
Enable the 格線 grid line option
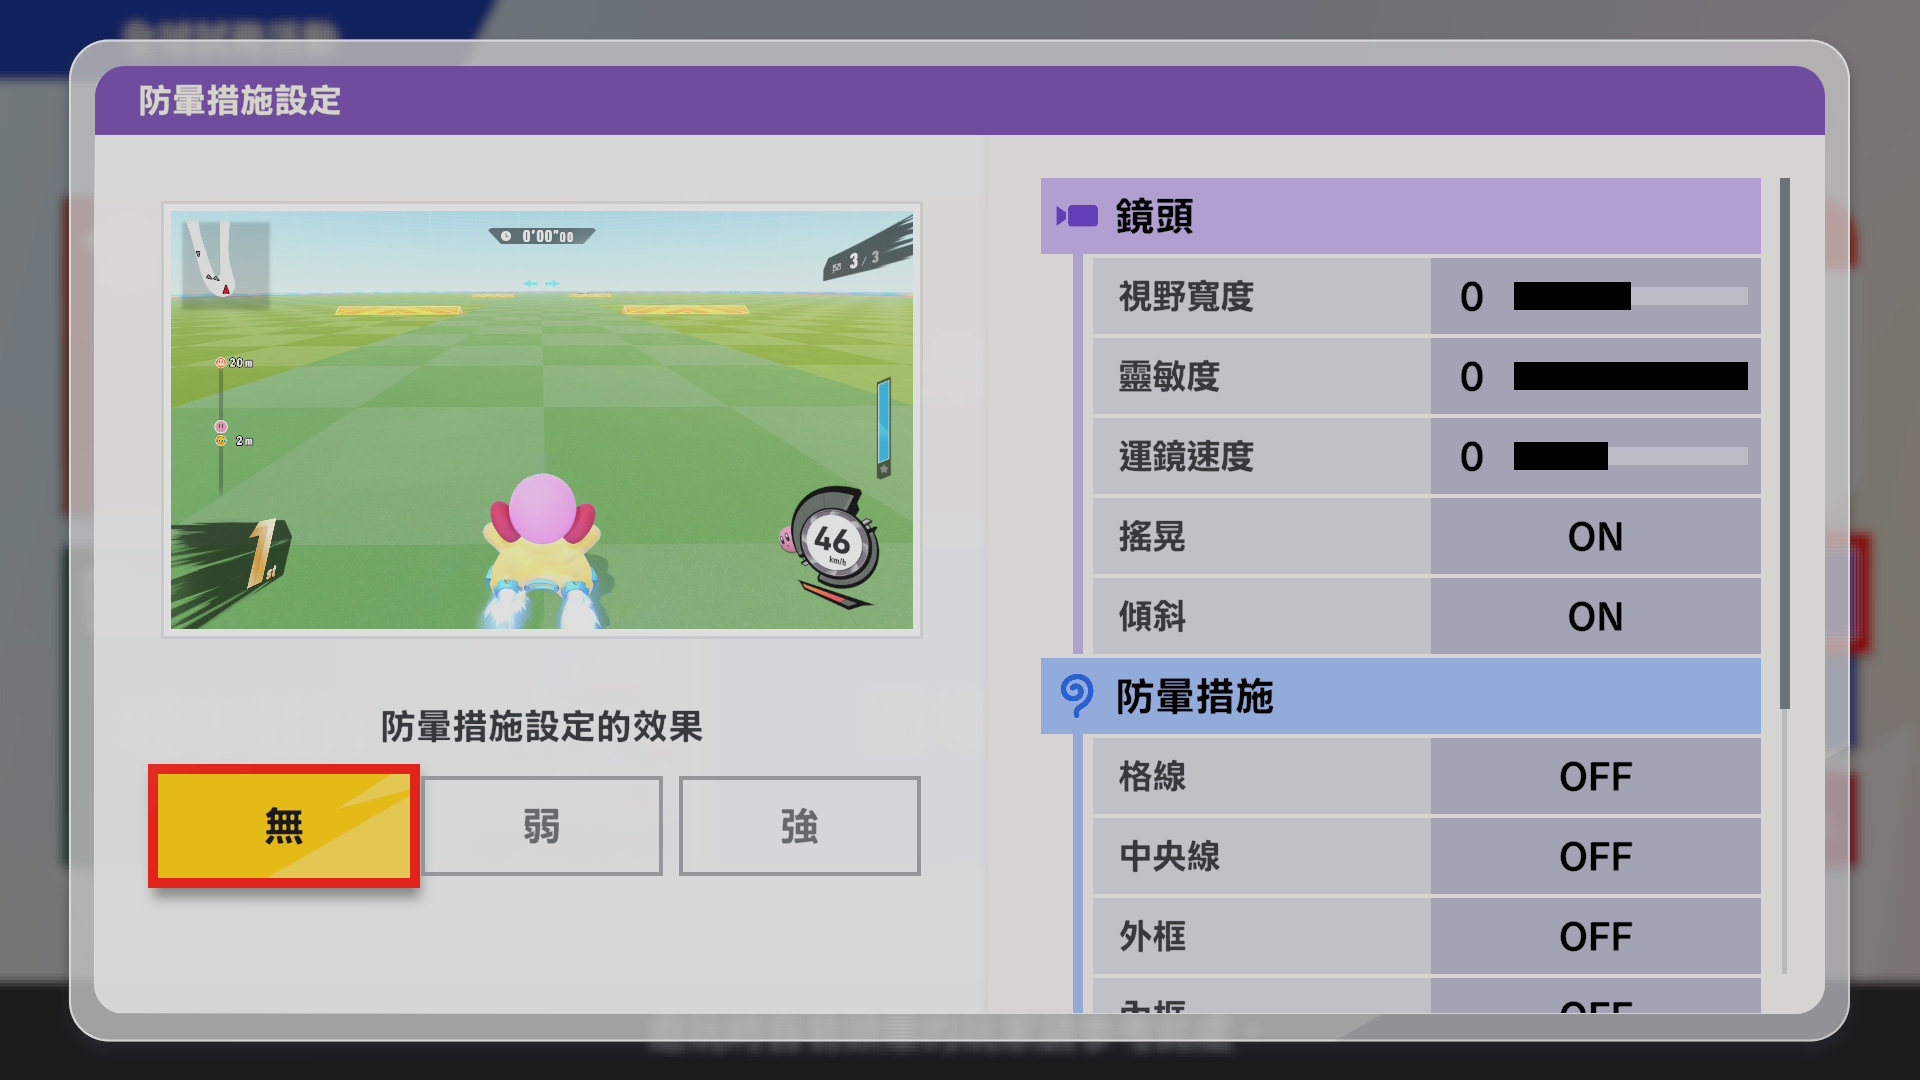[x=1595, y=776]
